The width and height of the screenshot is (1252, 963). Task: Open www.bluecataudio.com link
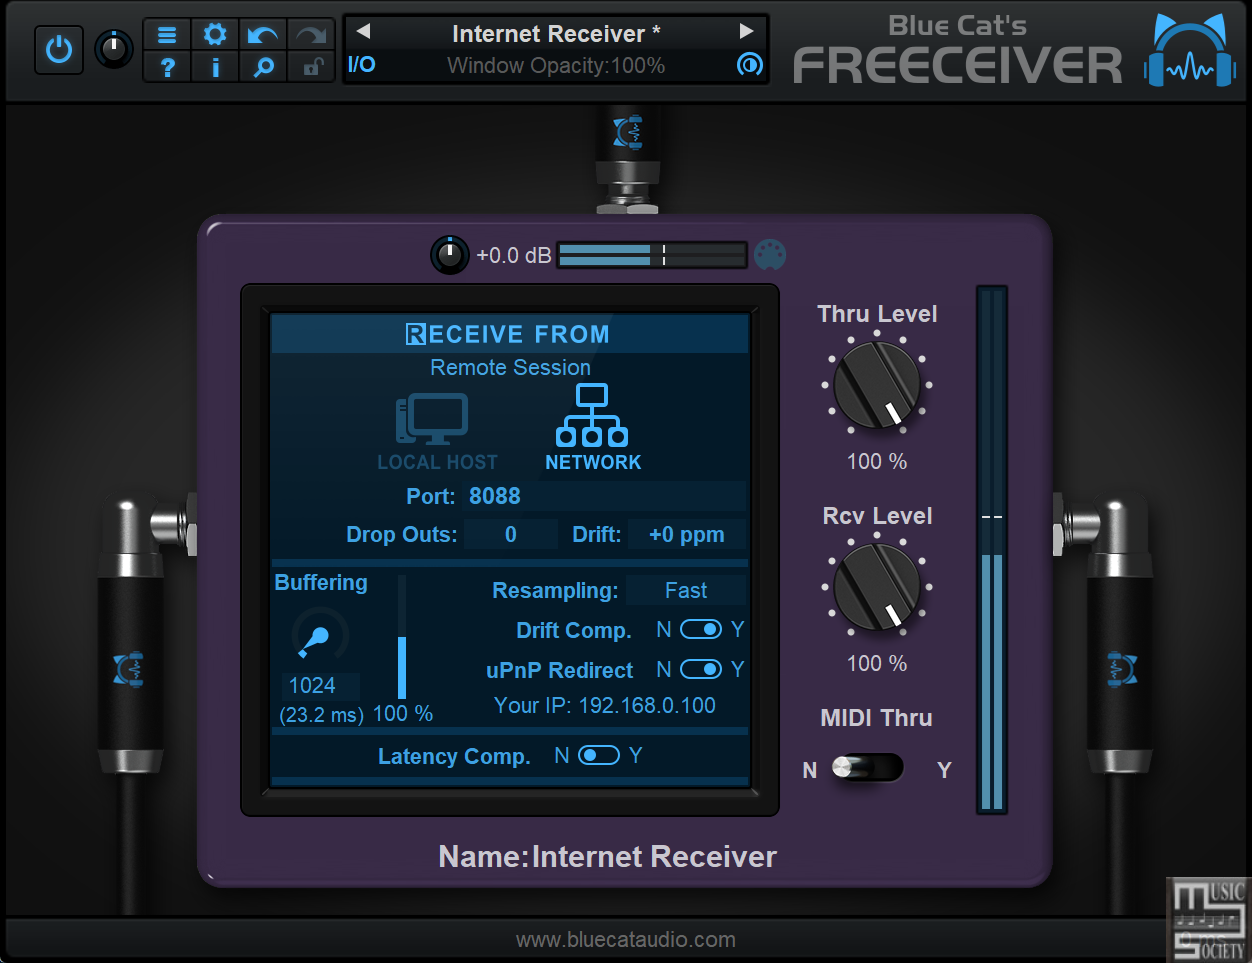[626, 939]
